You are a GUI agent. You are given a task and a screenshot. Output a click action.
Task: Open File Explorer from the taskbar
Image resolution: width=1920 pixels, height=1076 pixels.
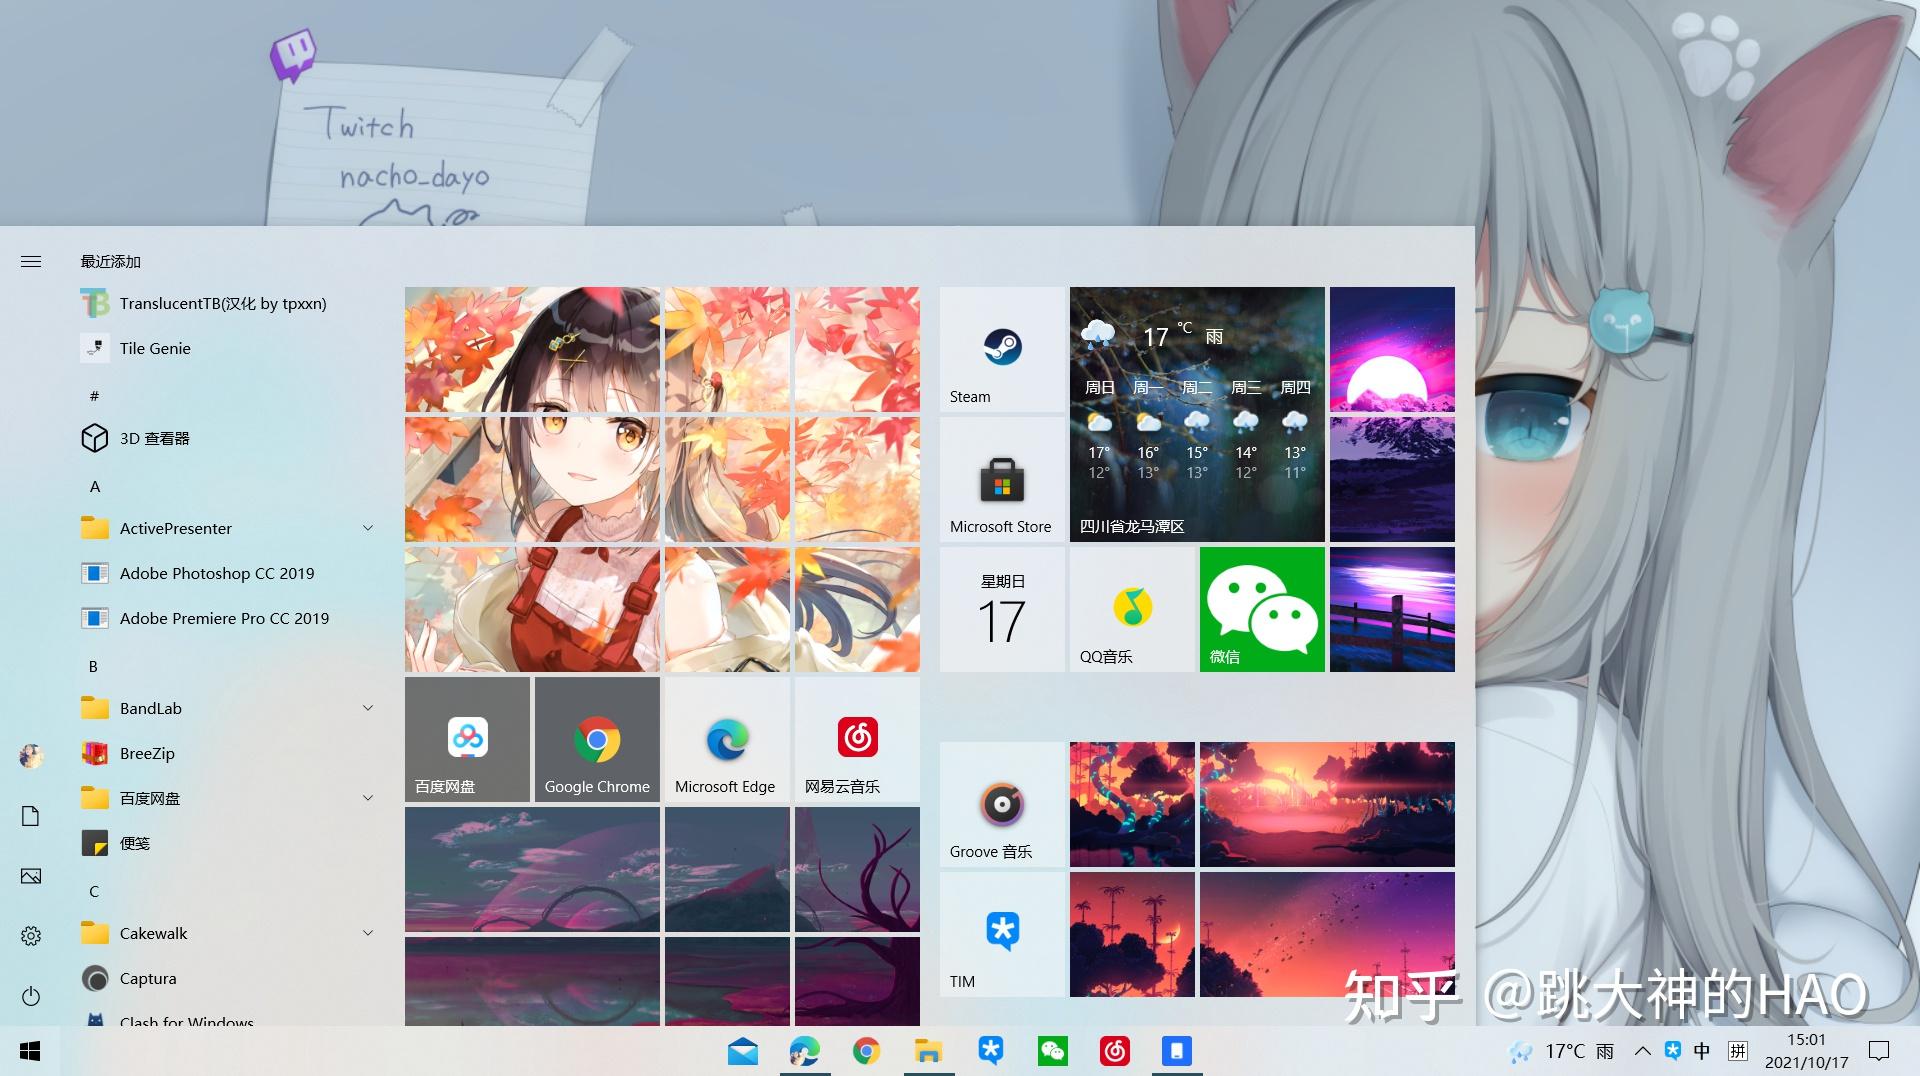click(x=928, y=1051)
